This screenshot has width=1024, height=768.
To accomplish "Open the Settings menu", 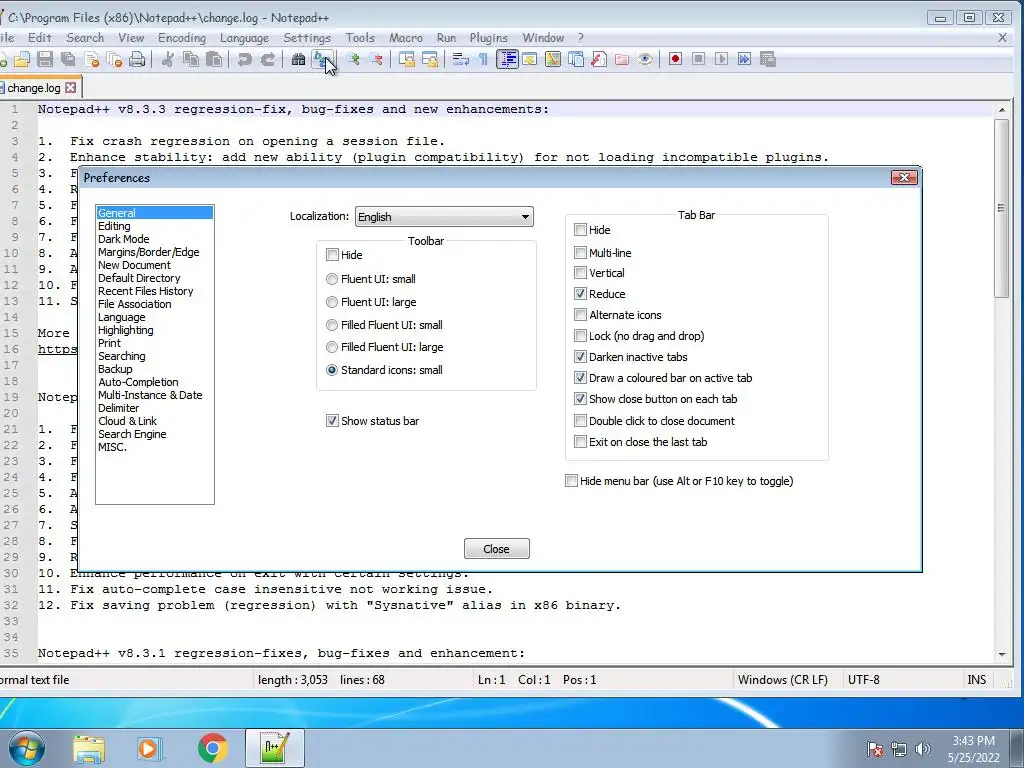I will pos(307,38).
